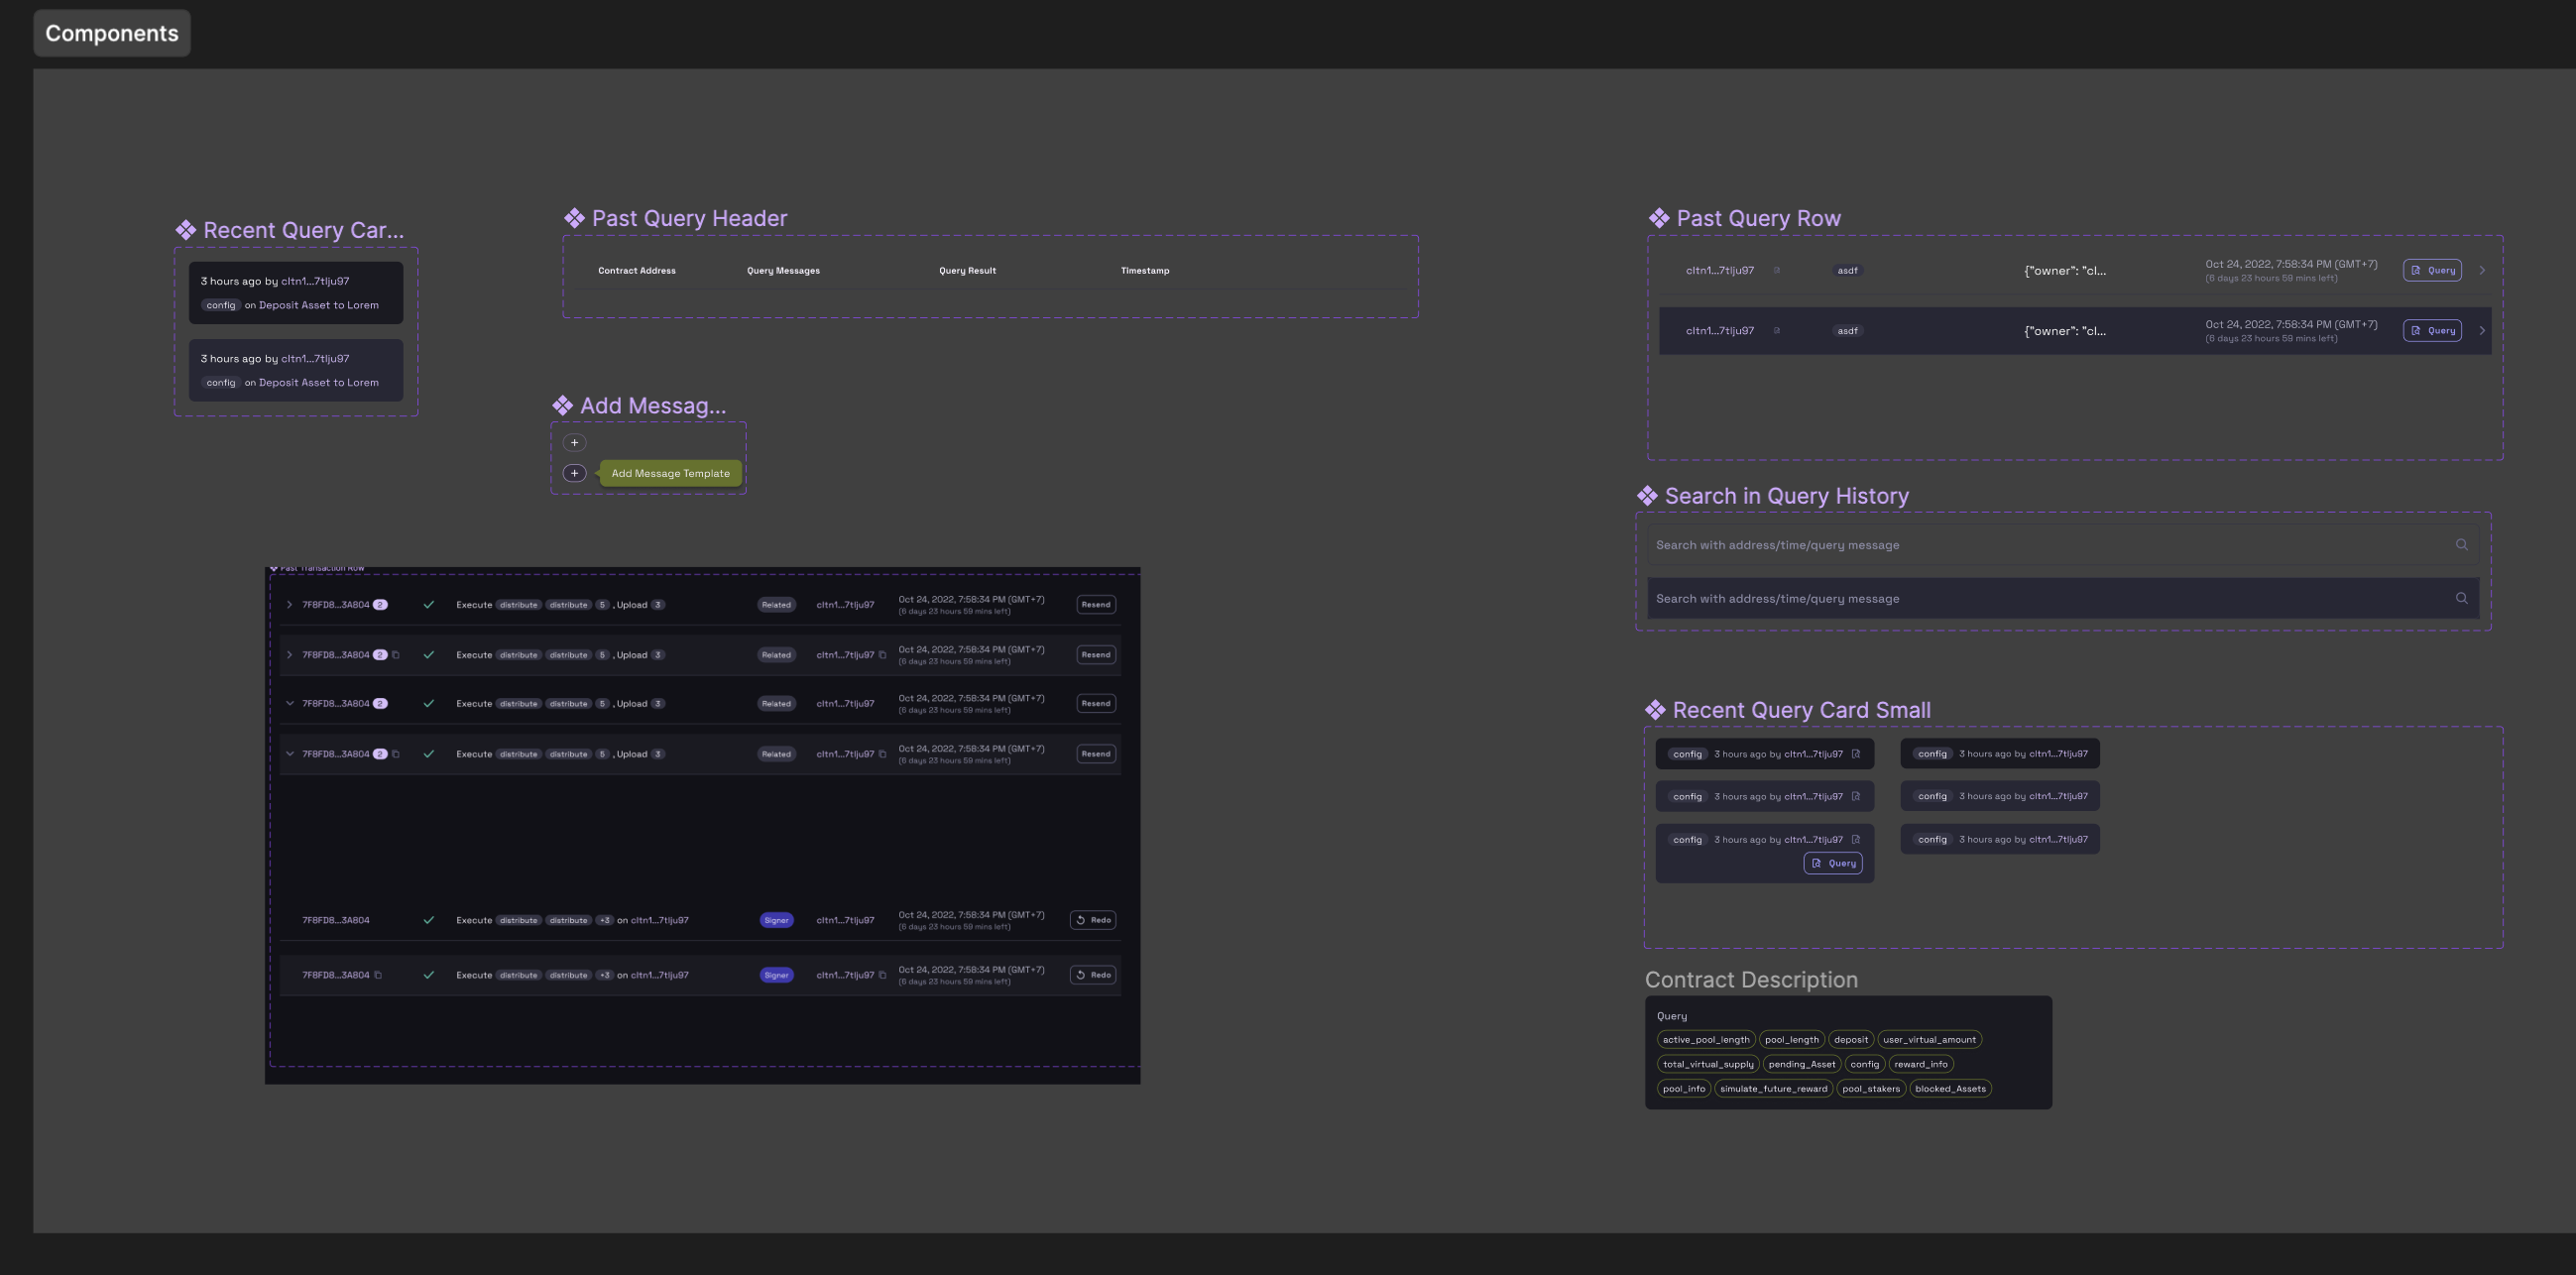Select the blocked_Assets query tag
This screenshot has width=2576, height=1275.
[x=1951, y=1089]
